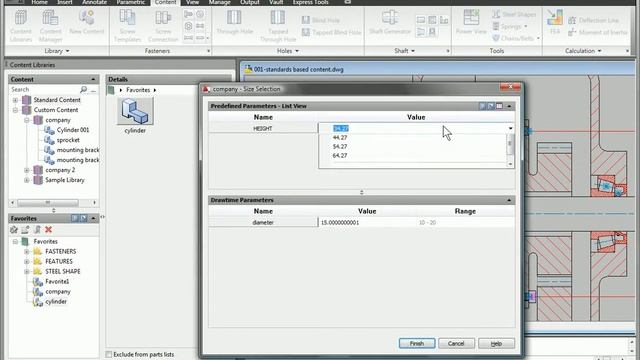The height and width of the screenshot is (360, 640).
Task: Expand the STEEL SHAPE favorites folder
Action: [x=27, y=271]
